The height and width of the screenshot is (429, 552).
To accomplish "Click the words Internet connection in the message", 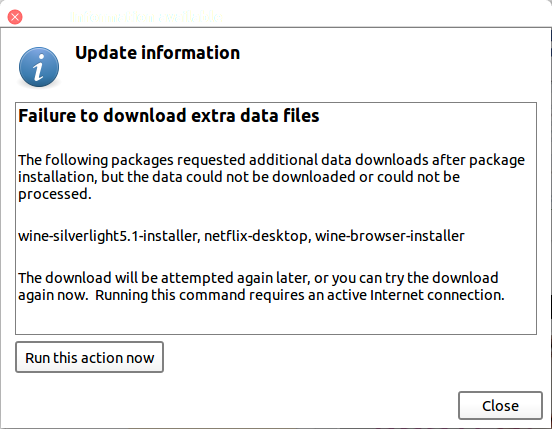I will [437, 295].
